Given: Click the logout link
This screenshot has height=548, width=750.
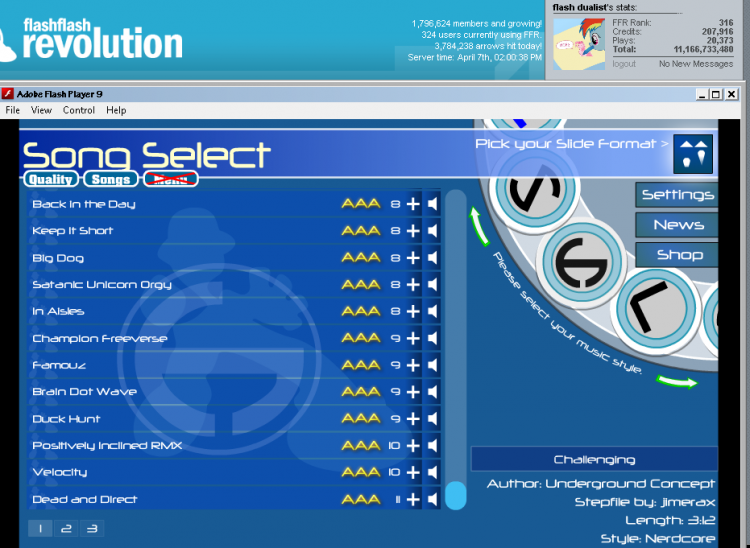Looking at the screenshot, I should [x=624, y=64].
